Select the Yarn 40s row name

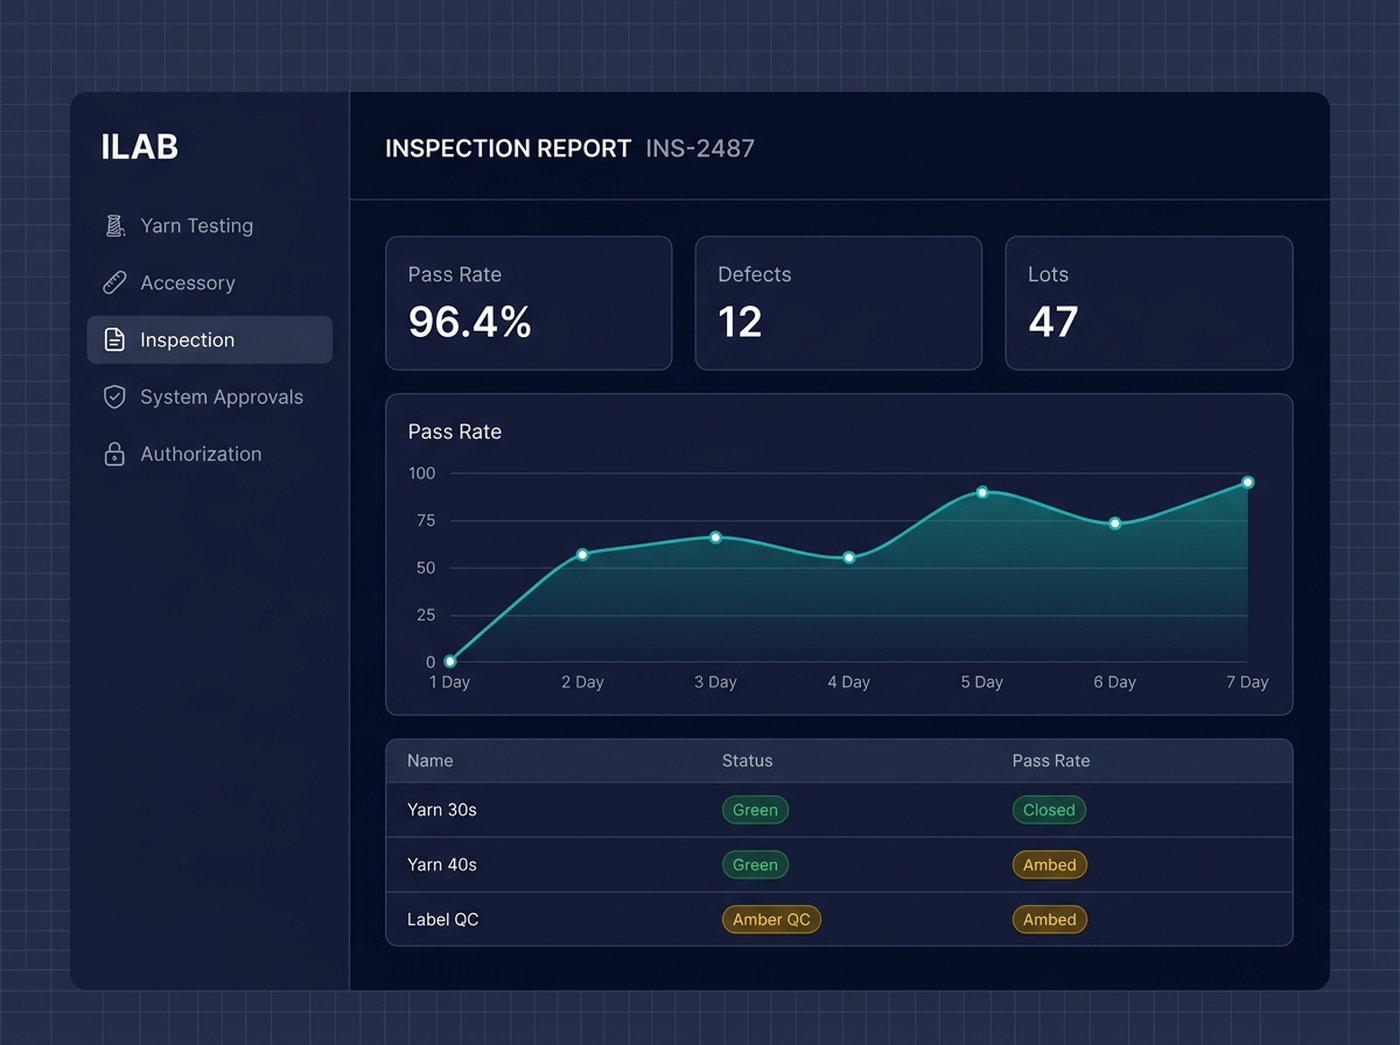442,865
